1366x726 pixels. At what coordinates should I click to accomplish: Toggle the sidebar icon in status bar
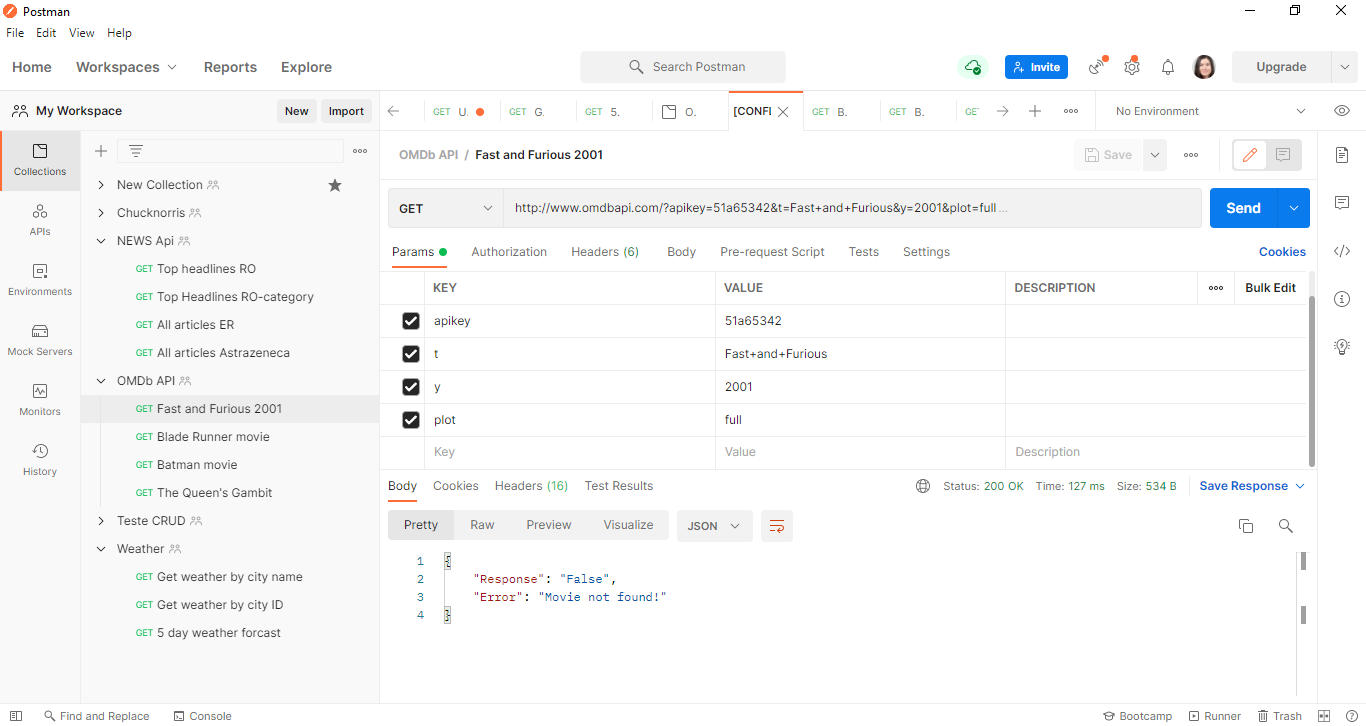coord(16,716)
